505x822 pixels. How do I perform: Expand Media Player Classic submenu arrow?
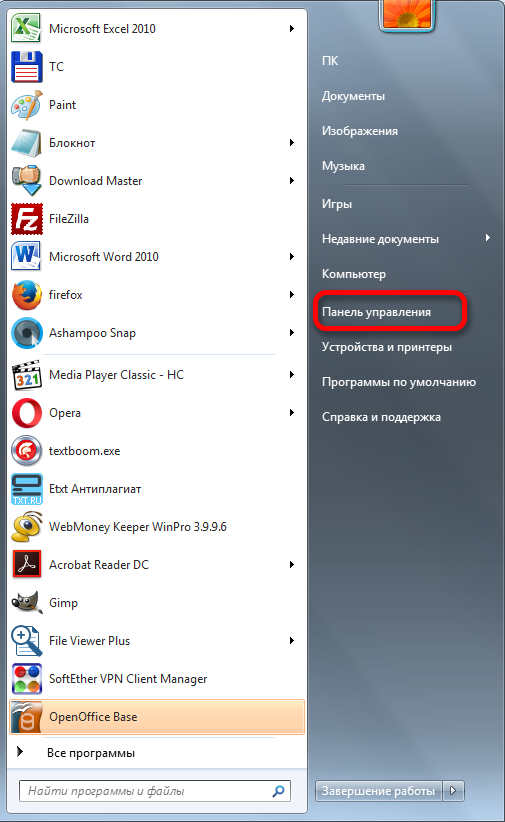(x=292, y=375)
